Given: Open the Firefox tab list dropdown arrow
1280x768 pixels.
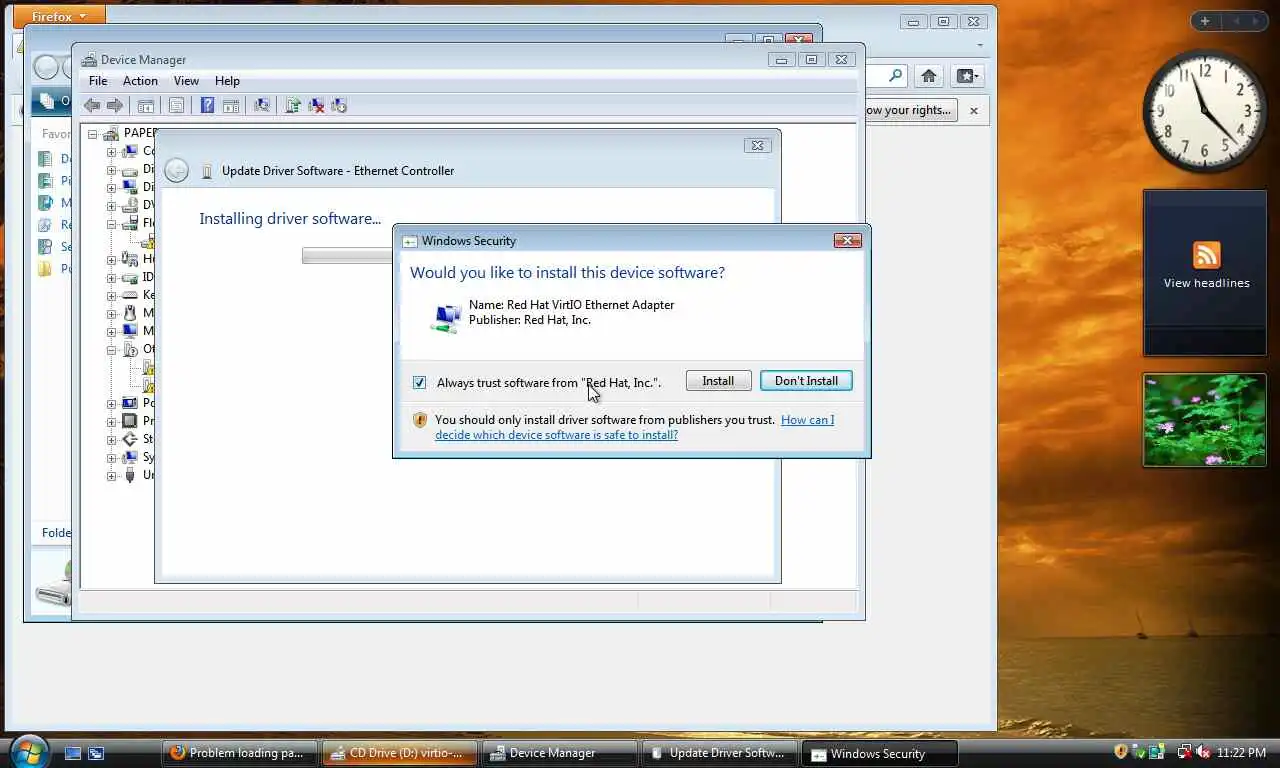Looking at the screenshot, I should (981, 45).
